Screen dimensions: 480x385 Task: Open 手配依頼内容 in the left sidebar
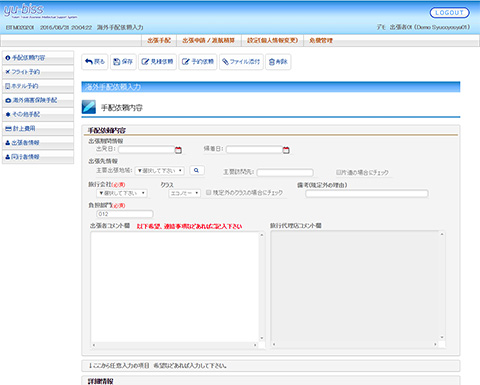(x=38, y=58)
